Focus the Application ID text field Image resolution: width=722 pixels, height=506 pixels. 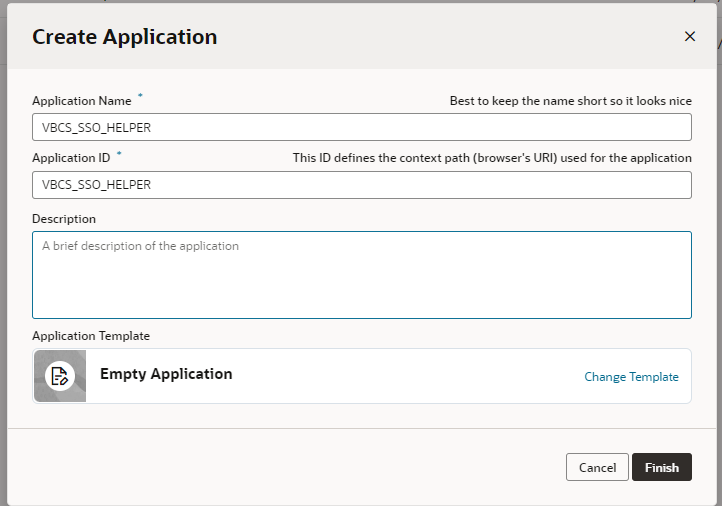(x=361, y=185)
